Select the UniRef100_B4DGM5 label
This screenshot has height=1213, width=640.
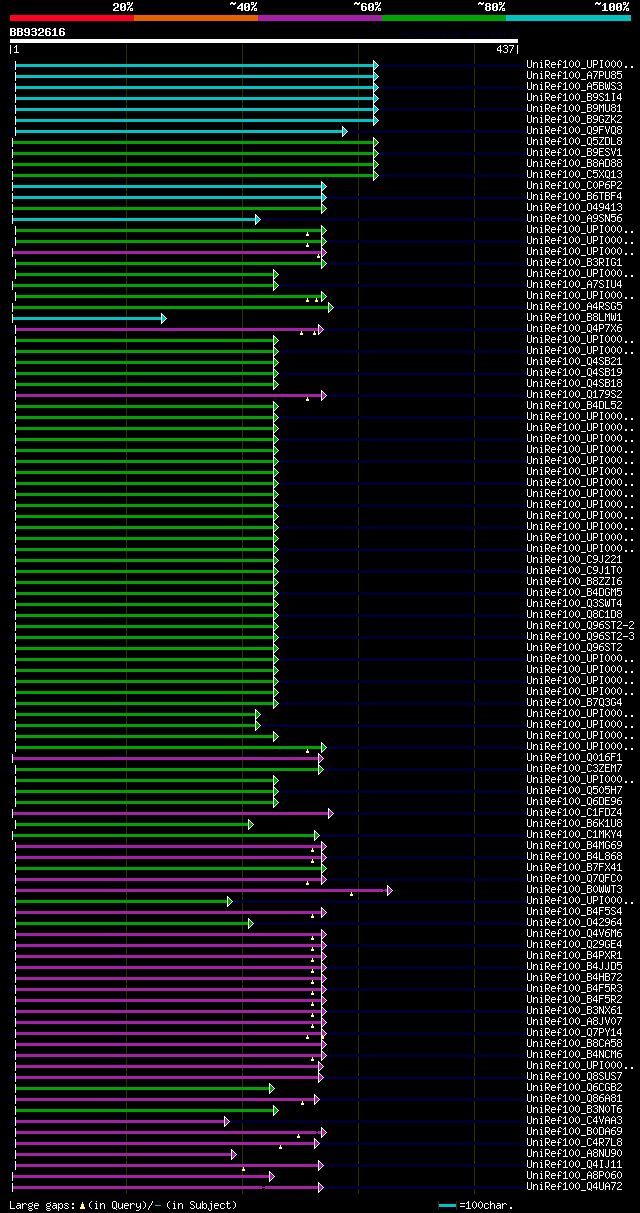pyautogui.click(x=574, y=592)
